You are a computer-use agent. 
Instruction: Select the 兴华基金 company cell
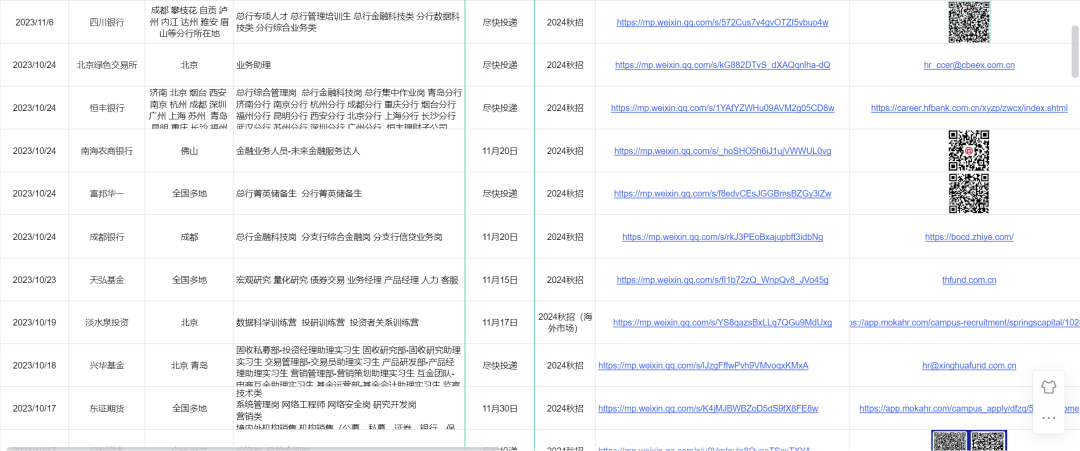[107, 366]
